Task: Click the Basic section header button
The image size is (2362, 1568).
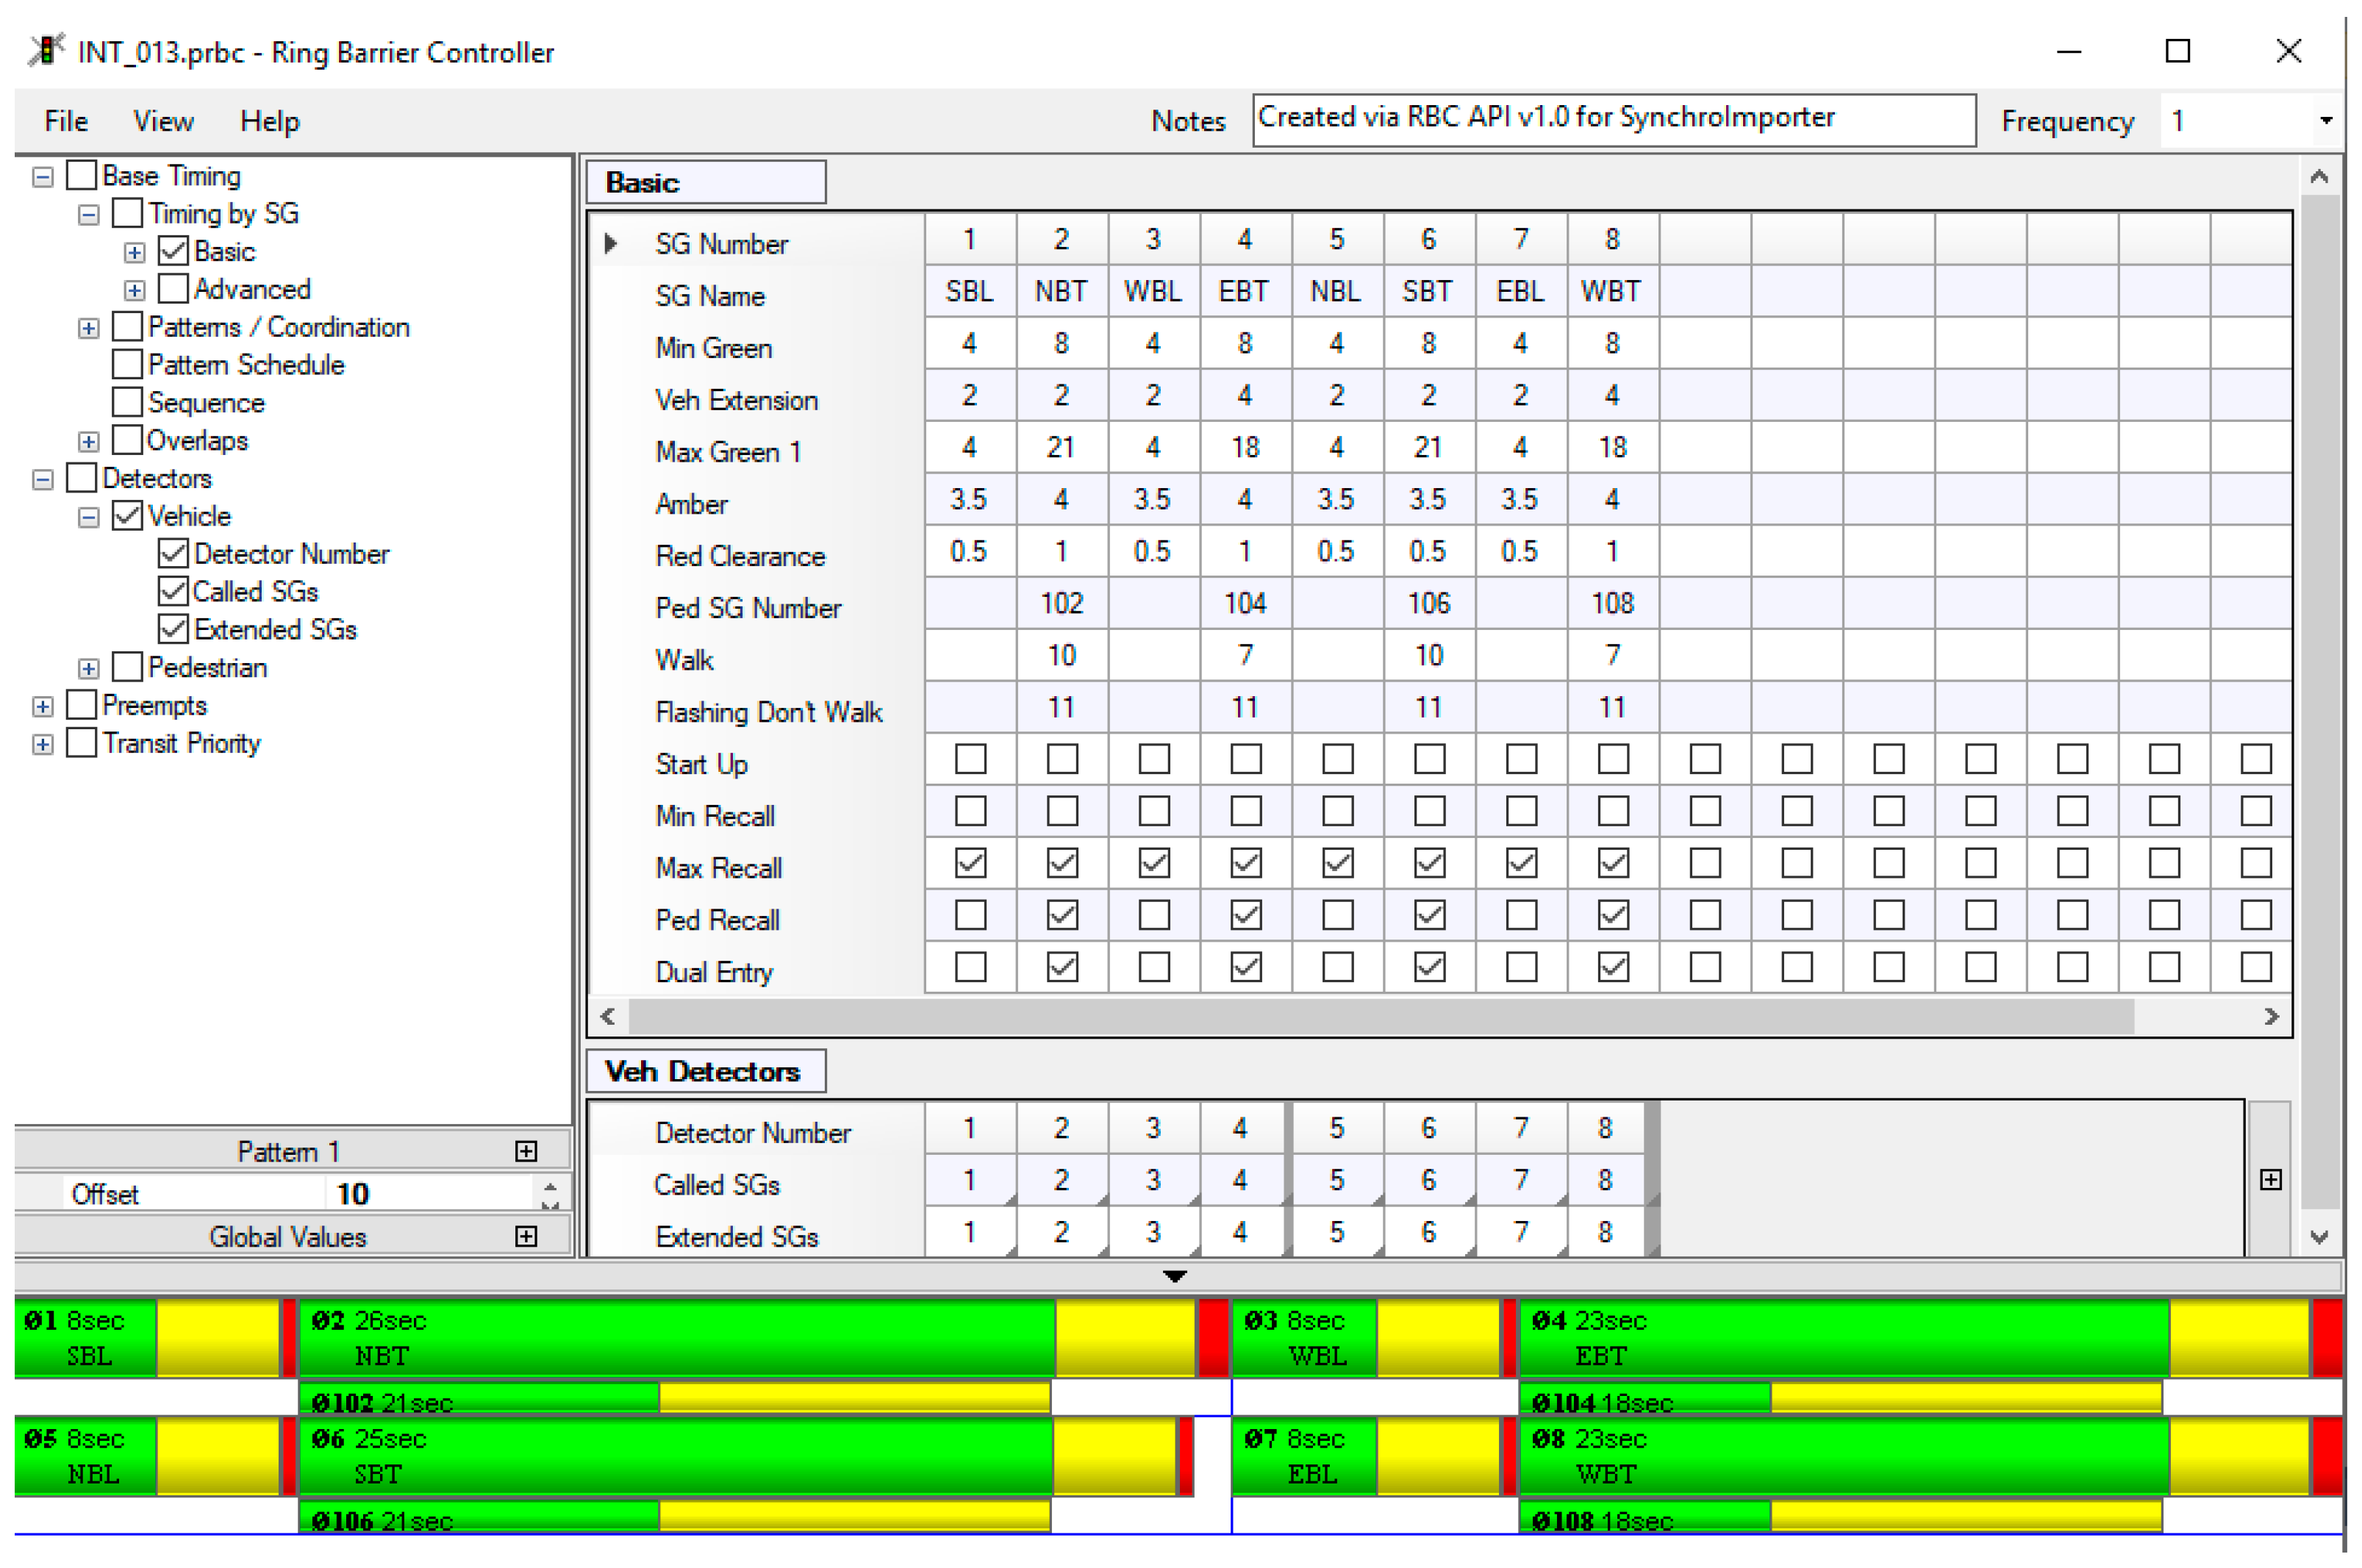Action: (x=705, y=183)
